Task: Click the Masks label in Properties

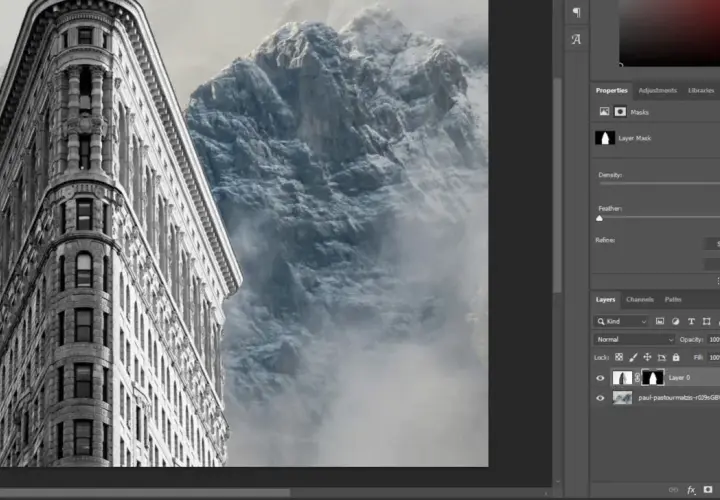Action: (639, 112)
